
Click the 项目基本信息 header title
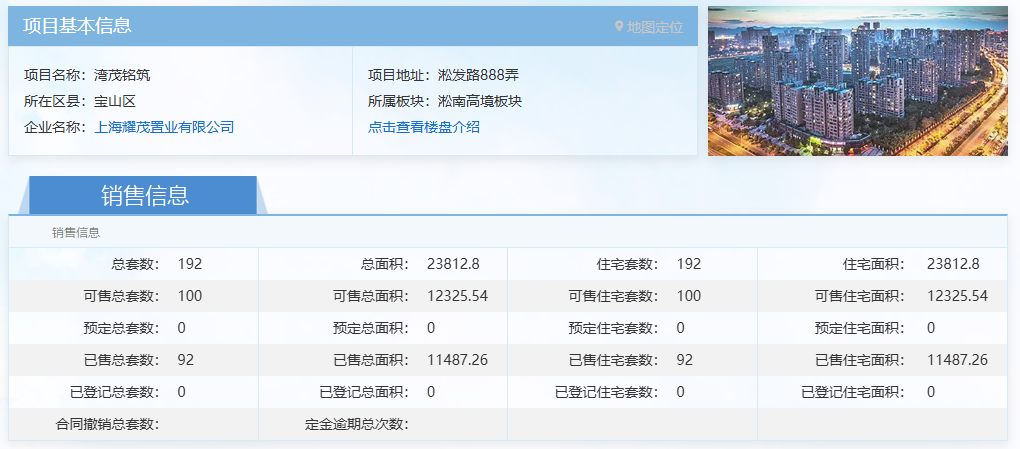pyautogui.click(x=77, y=25)
